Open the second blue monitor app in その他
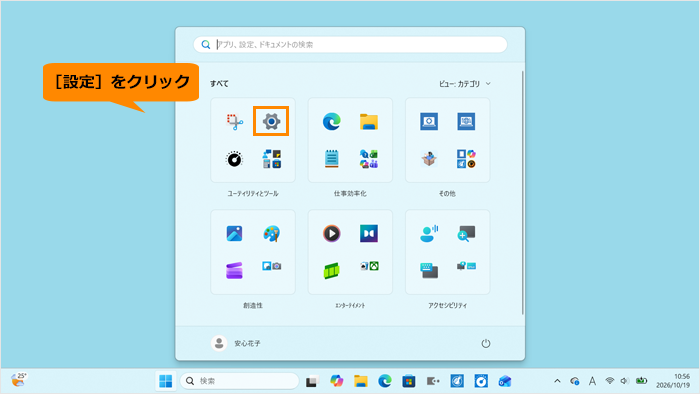The height and width of the screenshot is (394, 700). [466, 121]
